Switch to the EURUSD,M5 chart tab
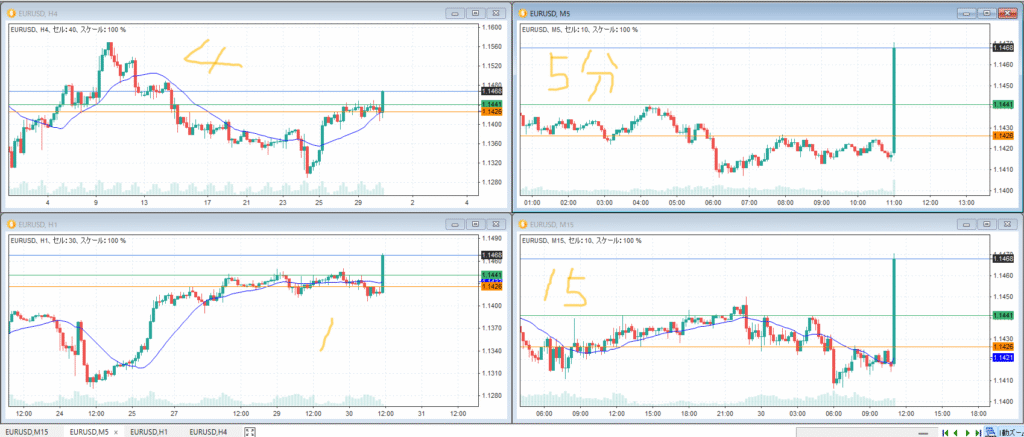 [88, 431]
